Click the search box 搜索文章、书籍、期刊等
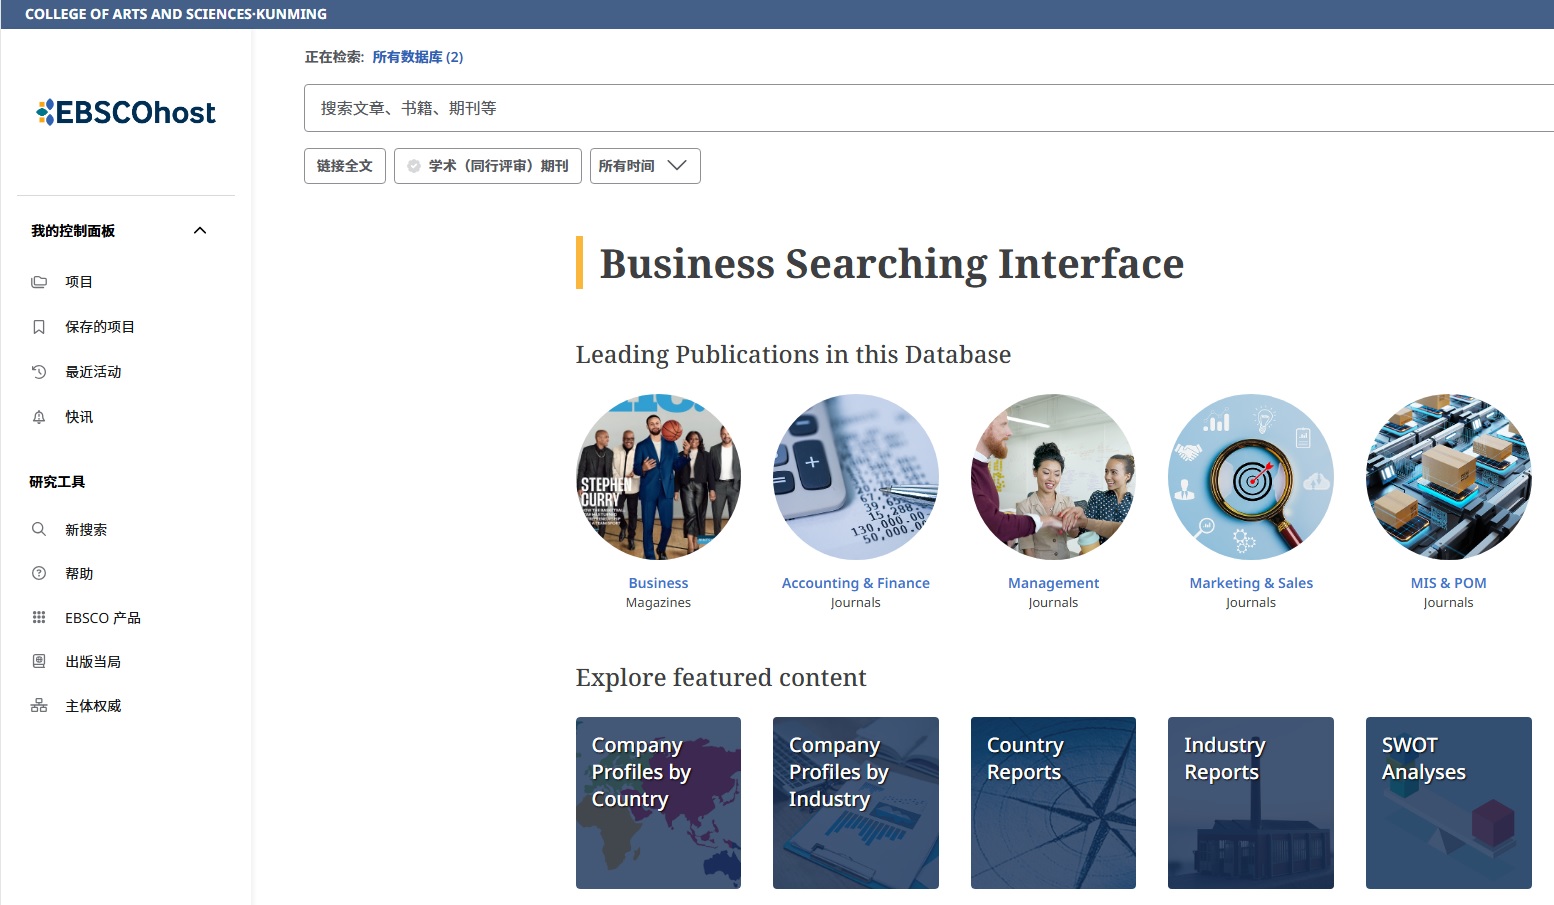The height and width of the screenshot is (905, 1554). 929,108
